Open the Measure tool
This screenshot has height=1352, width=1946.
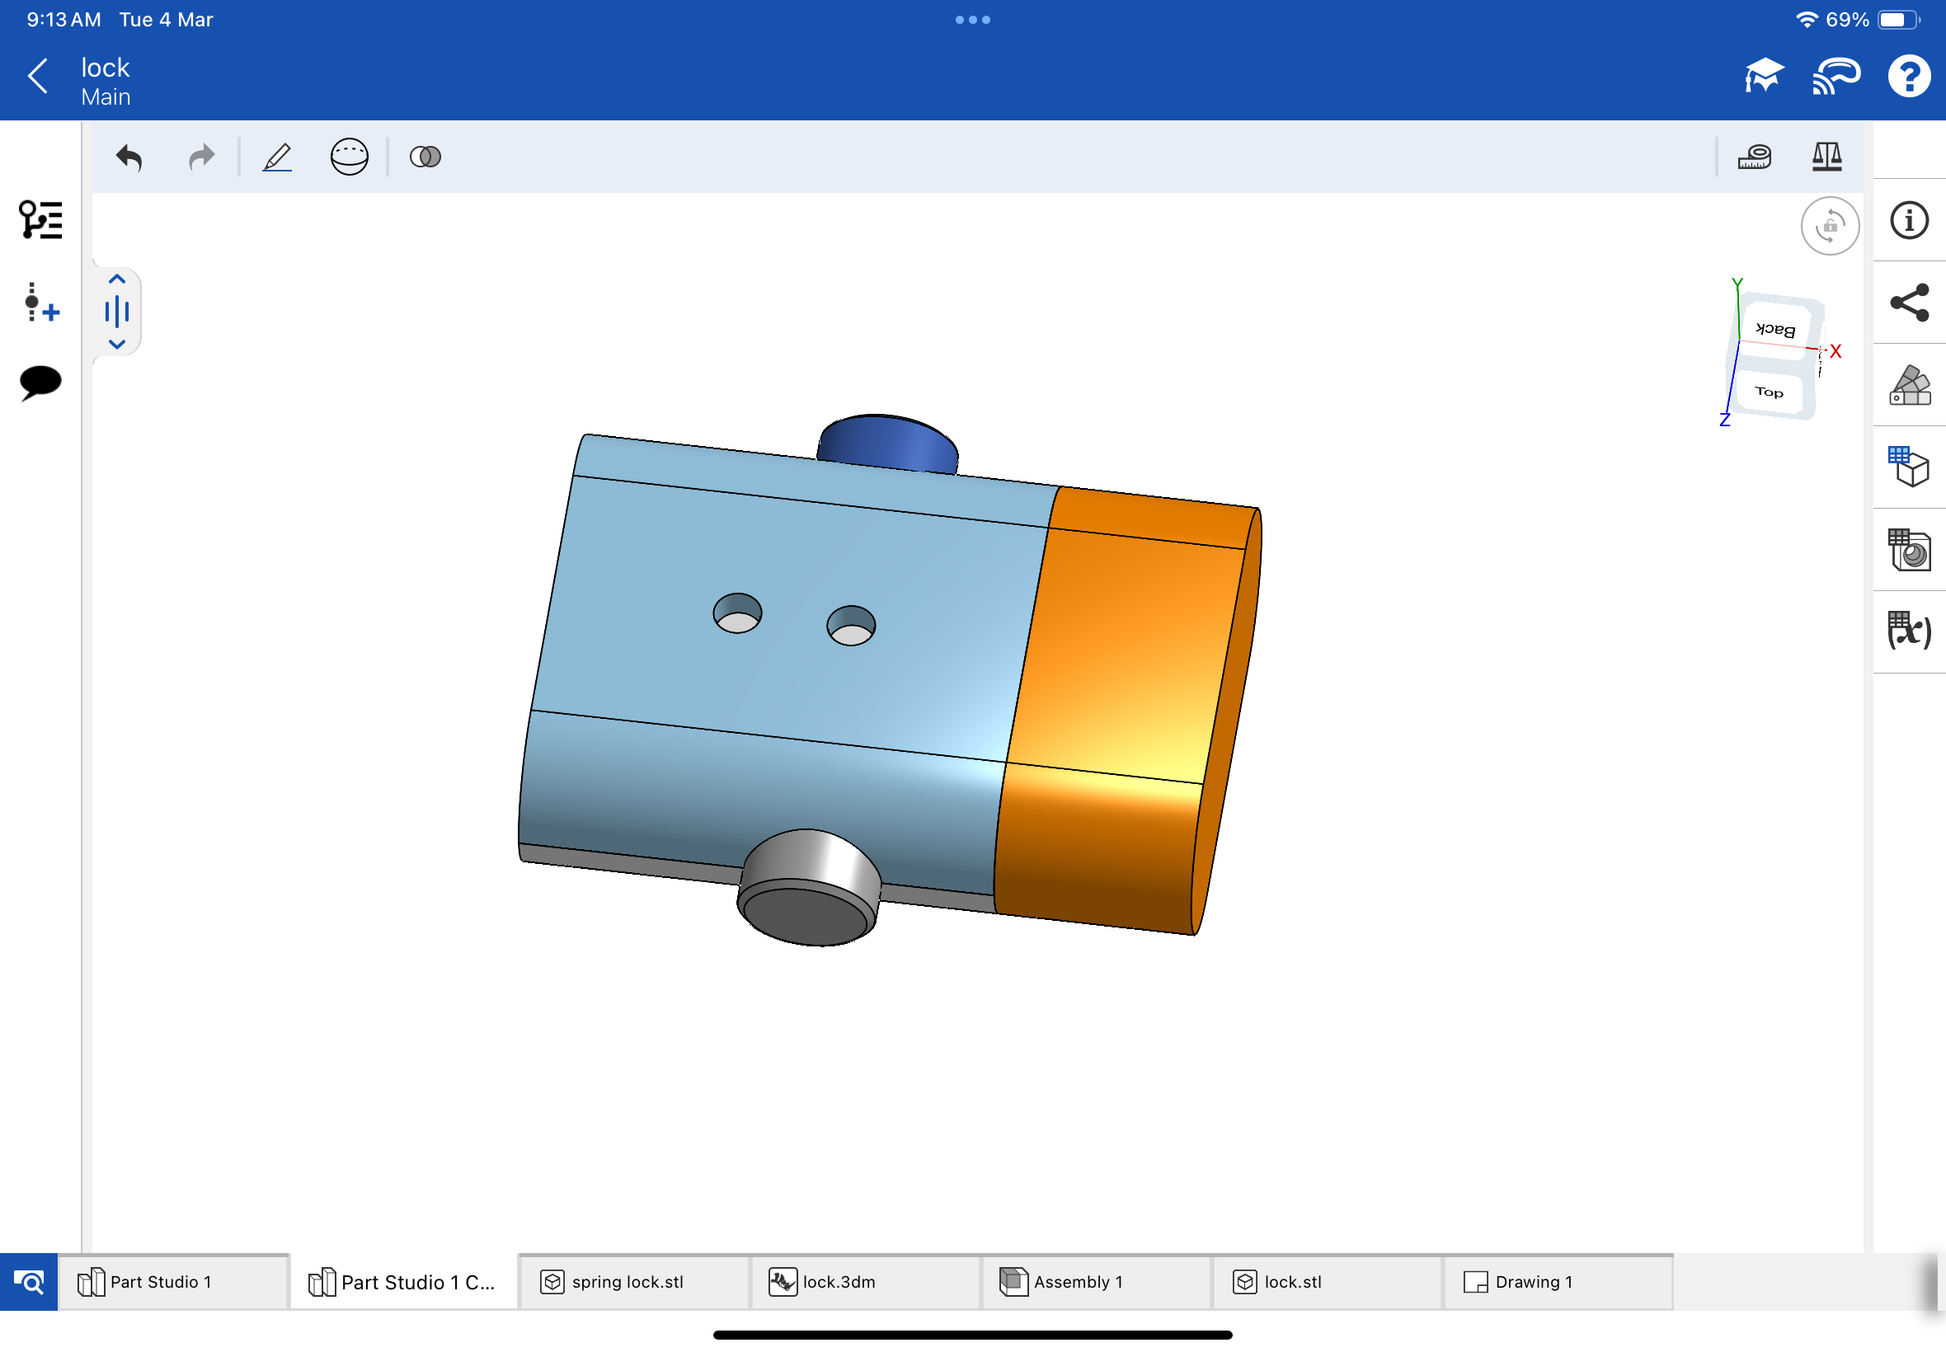coord(1754,157)
